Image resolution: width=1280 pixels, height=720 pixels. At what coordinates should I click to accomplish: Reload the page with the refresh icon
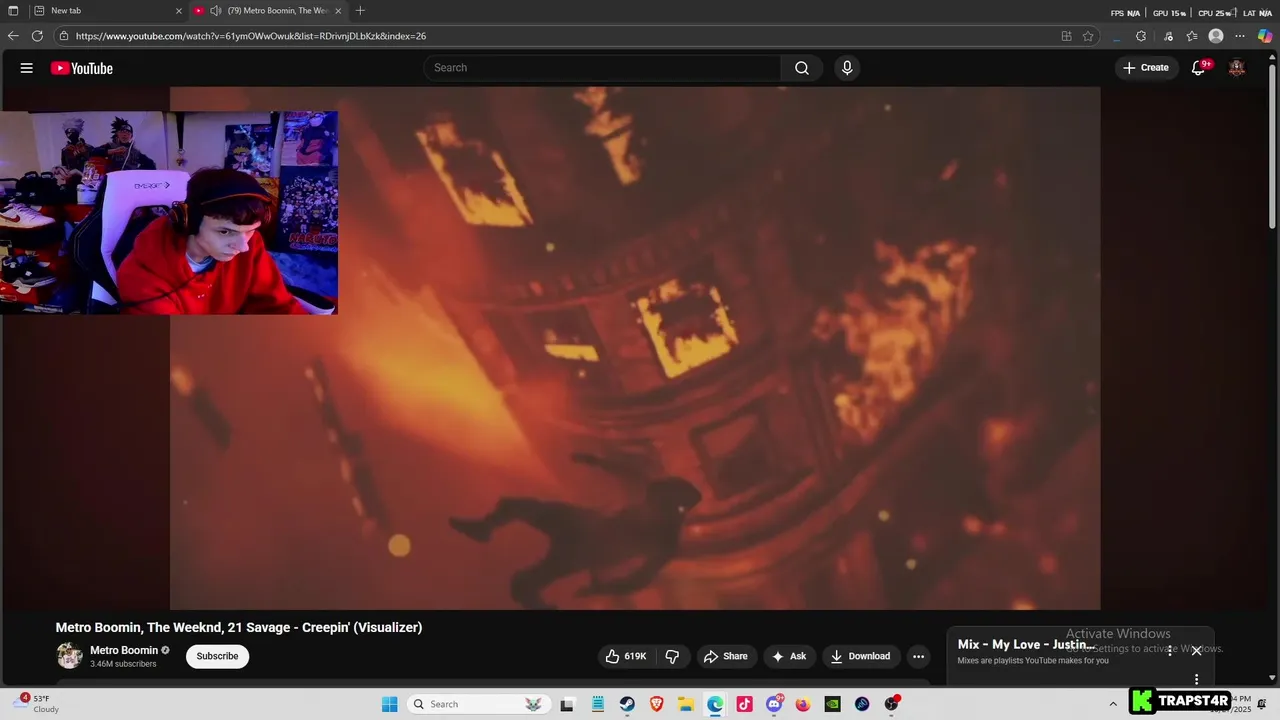[x=37, y=36]
